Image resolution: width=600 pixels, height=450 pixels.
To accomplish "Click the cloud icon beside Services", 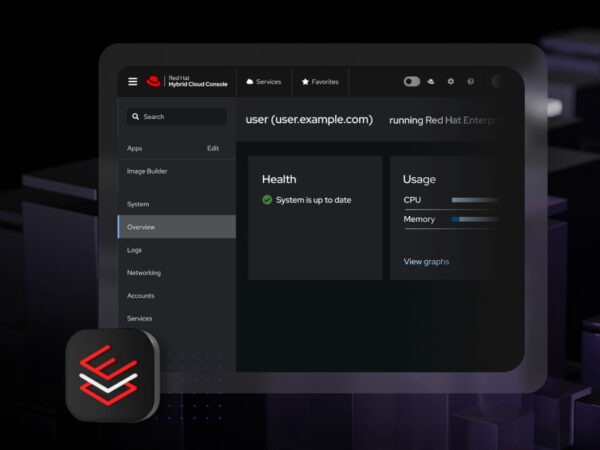I will [250, 82].
